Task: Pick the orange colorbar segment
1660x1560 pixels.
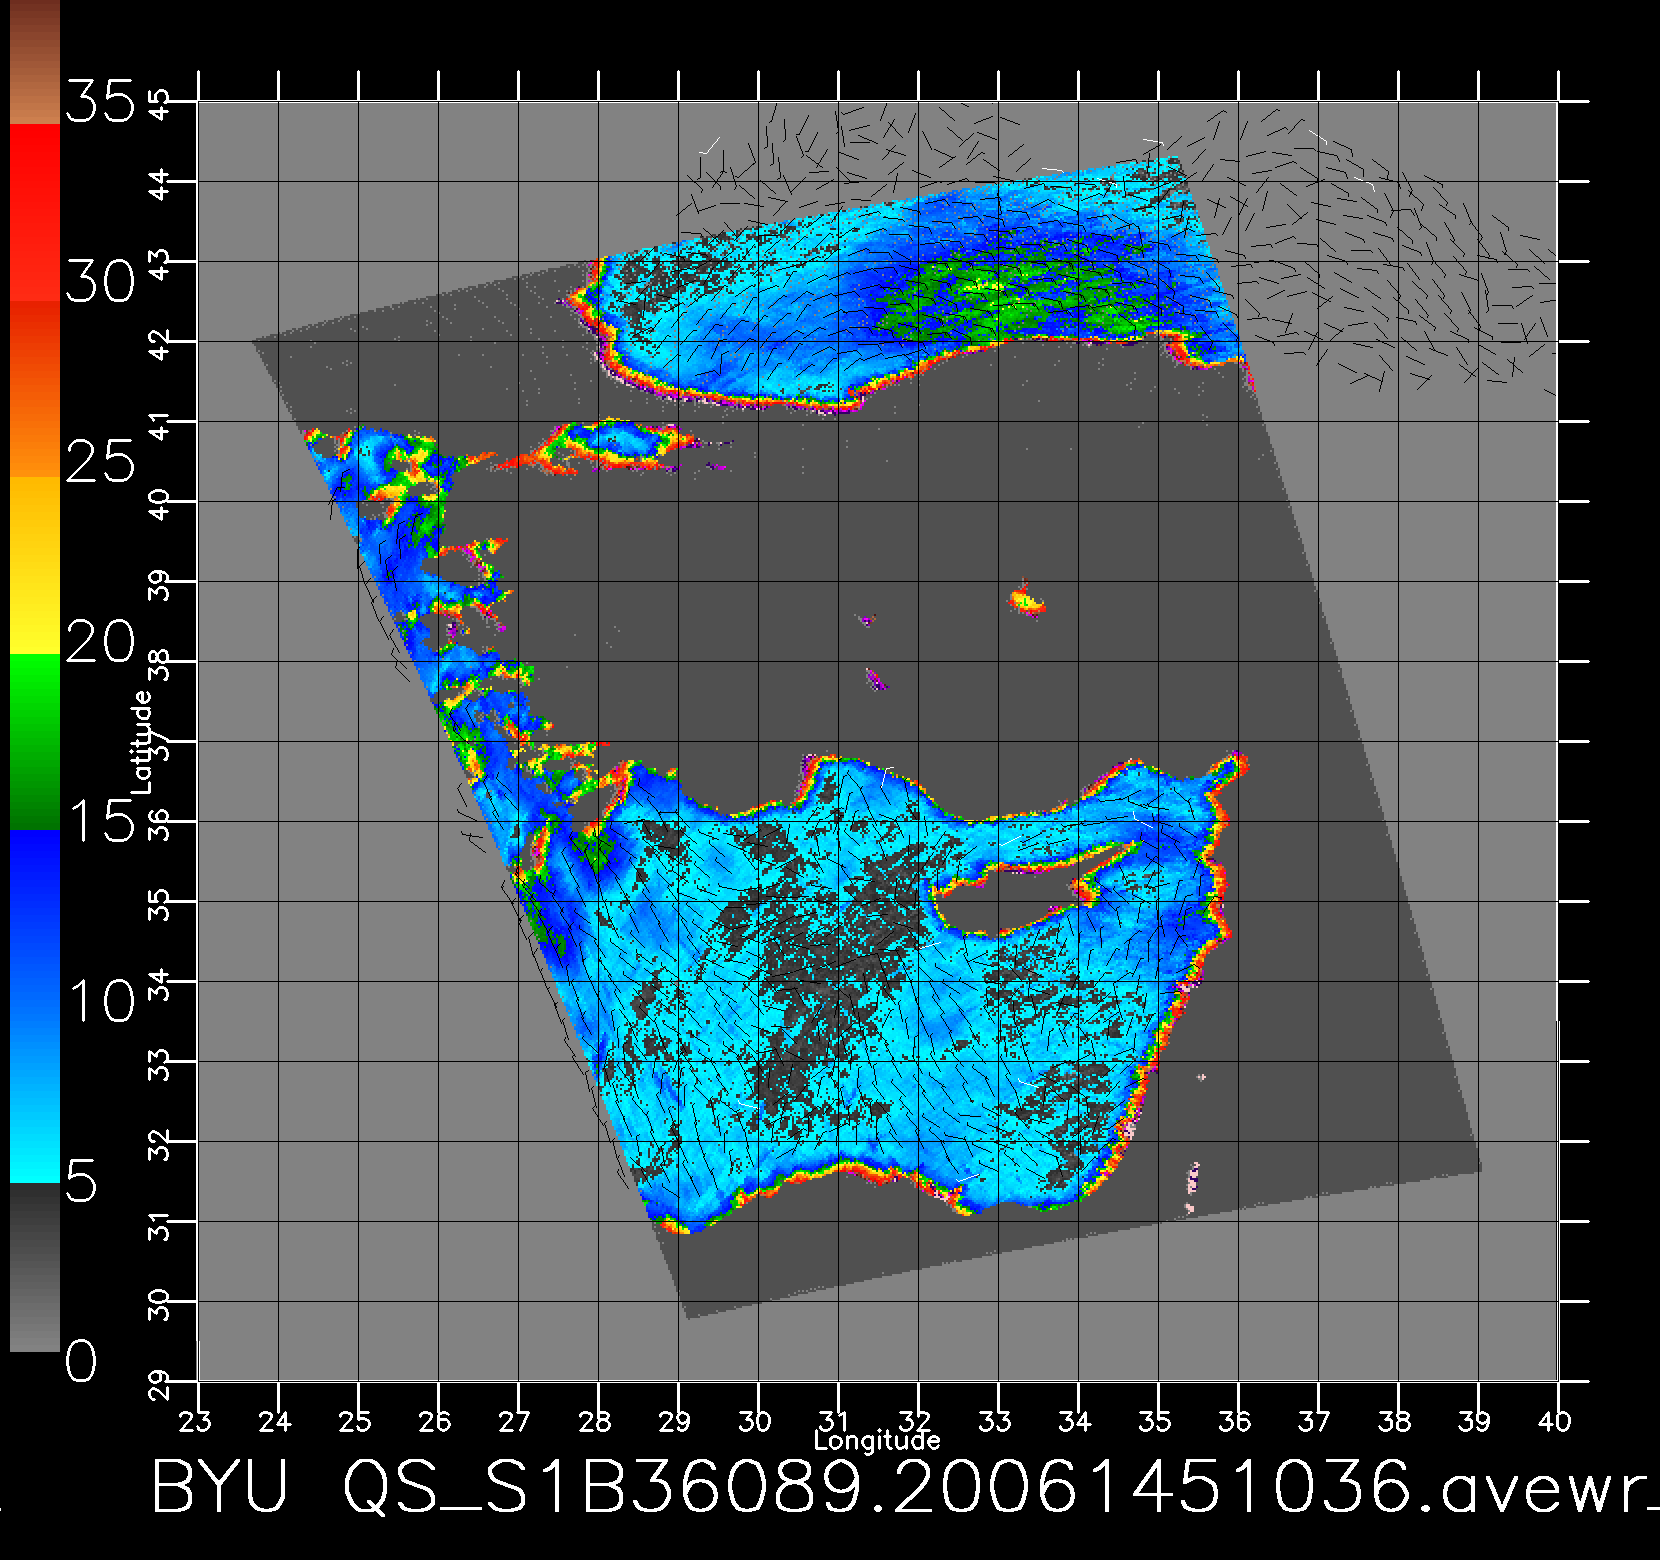Action: point(34,389)
